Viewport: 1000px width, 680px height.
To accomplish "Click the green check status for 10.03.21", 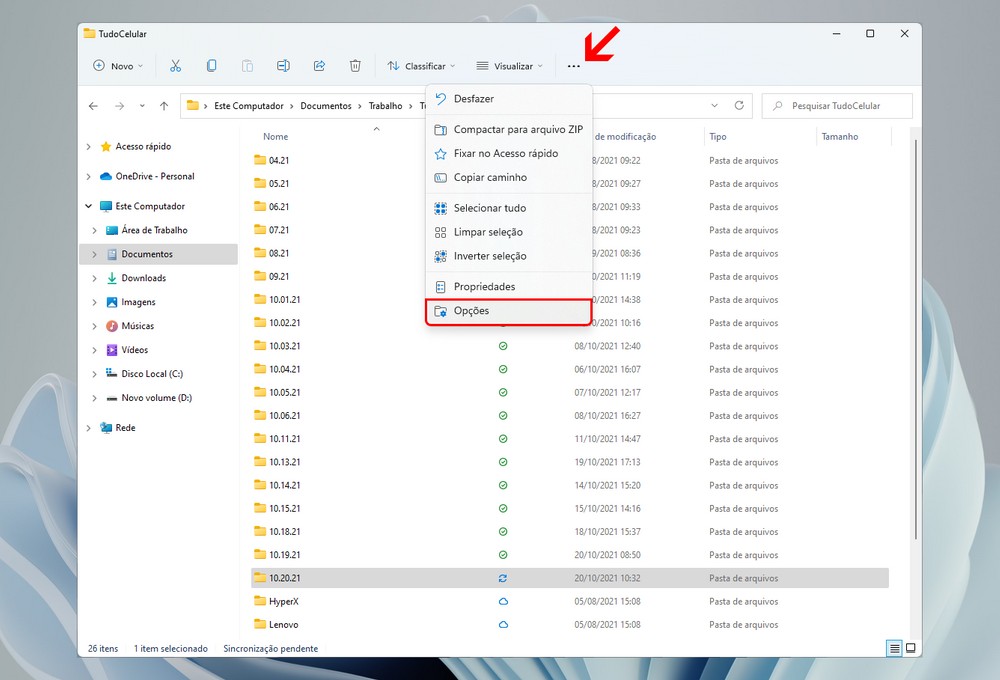I will (503, 346).
